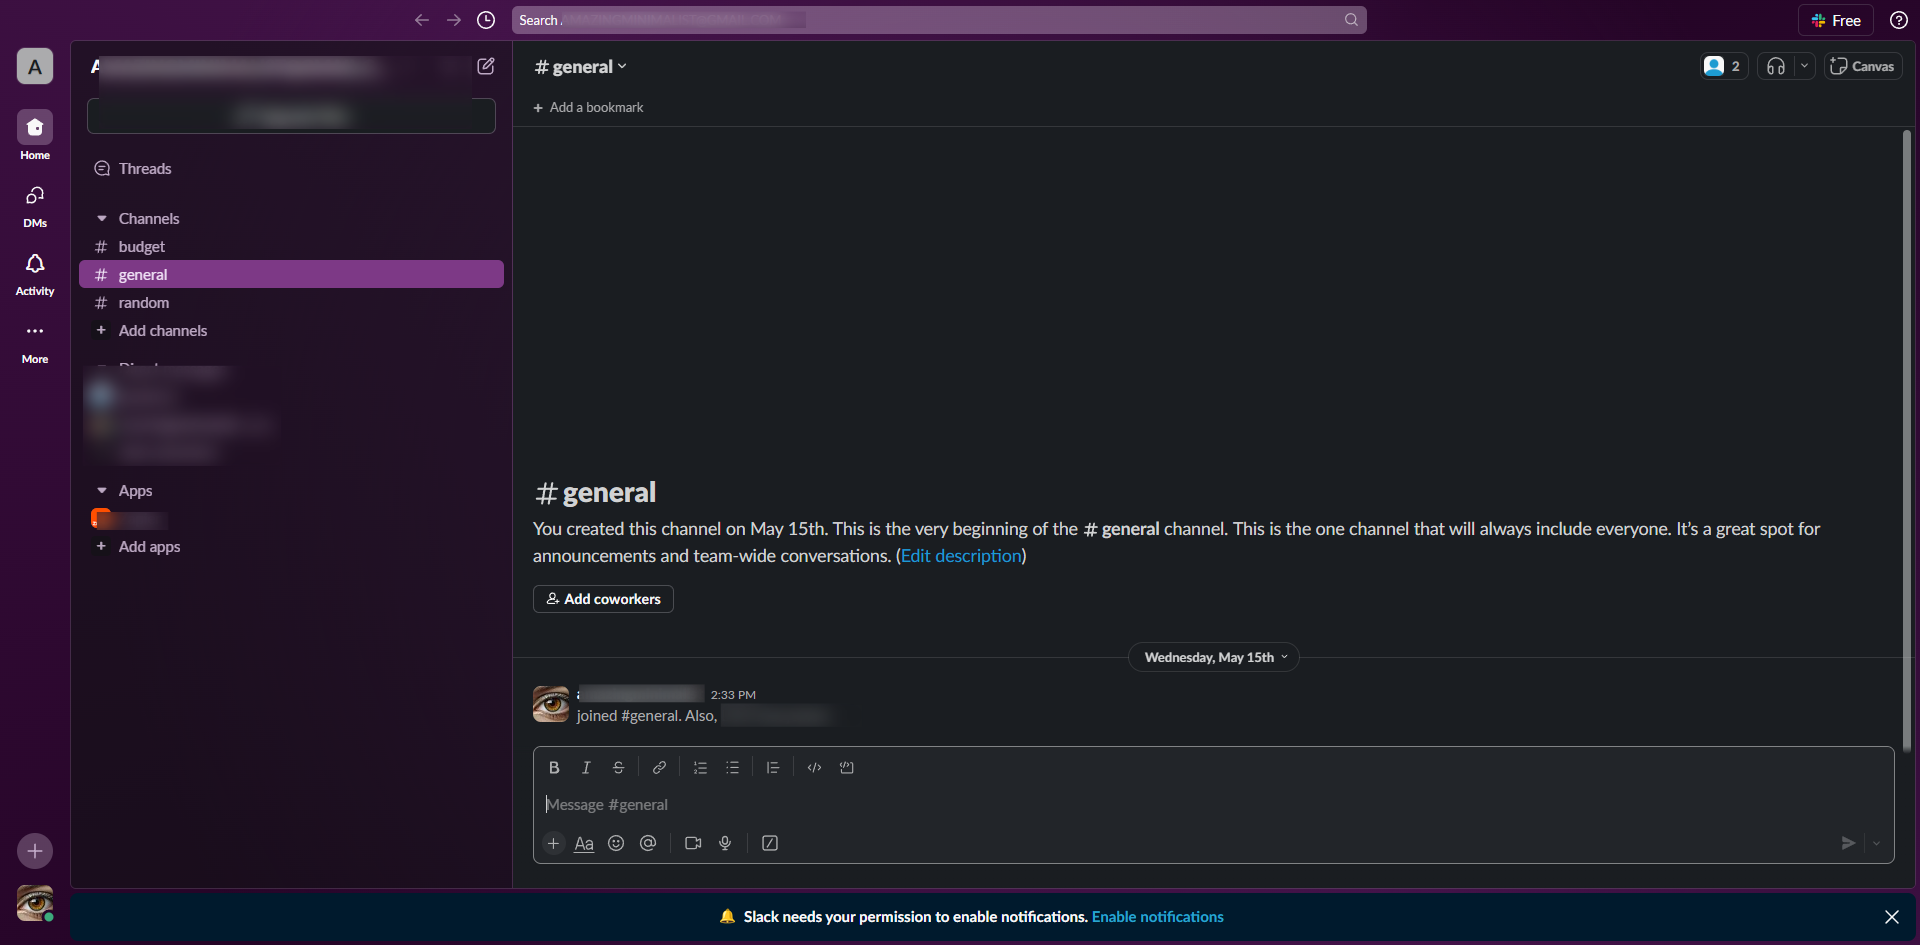Open the Home tab in the sidebar
1920x945 pixels.
35,135
